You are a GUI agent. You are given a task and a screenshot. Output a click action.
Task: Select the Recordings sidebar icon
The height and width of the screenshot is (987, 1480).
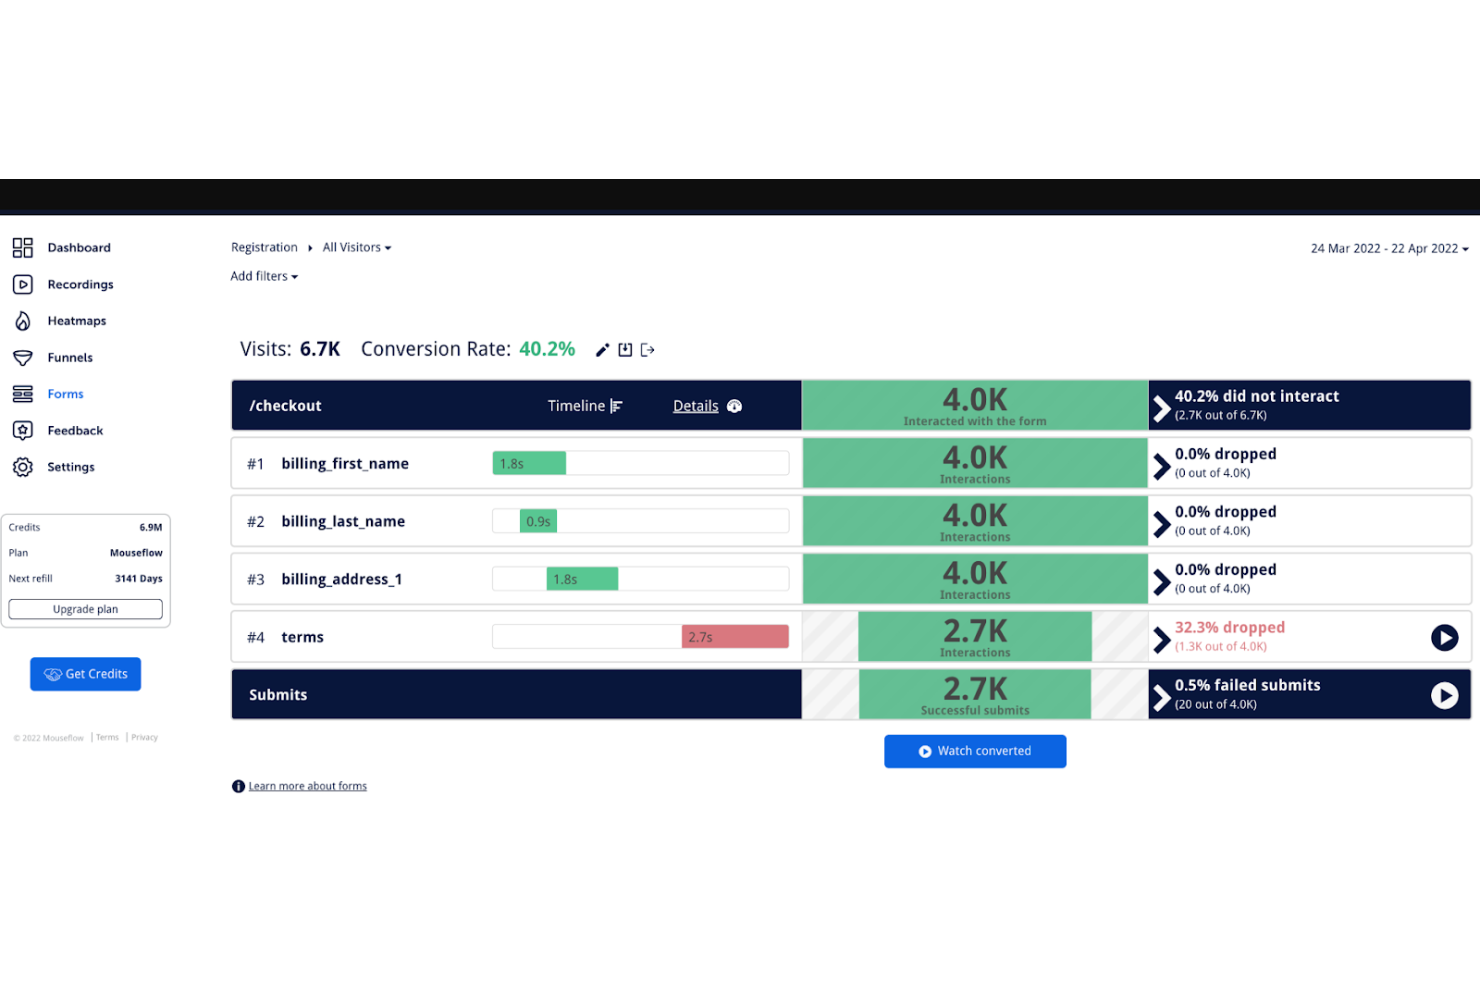pyautogui.click(x=23, y=284)
